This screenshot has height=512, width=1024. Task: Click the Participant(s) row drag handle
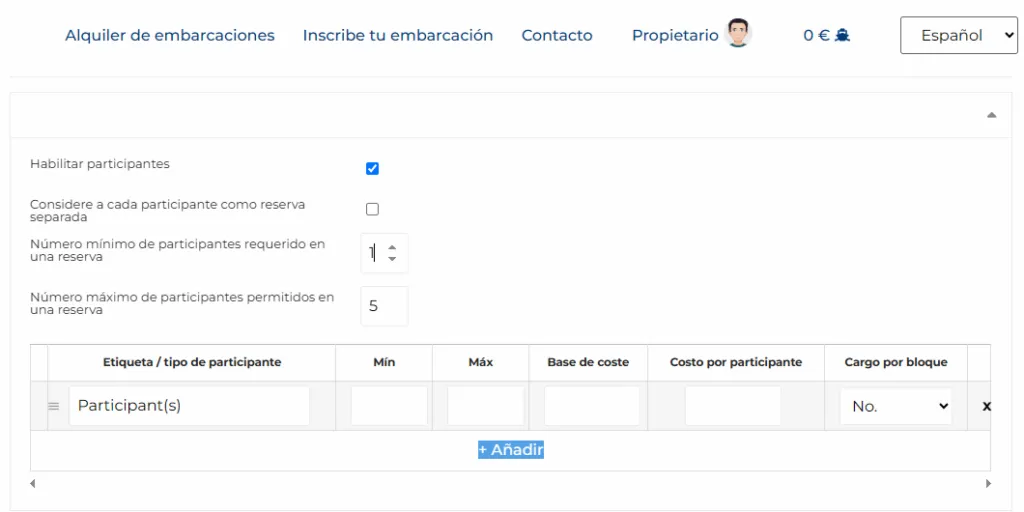click(x=54, y=406)
